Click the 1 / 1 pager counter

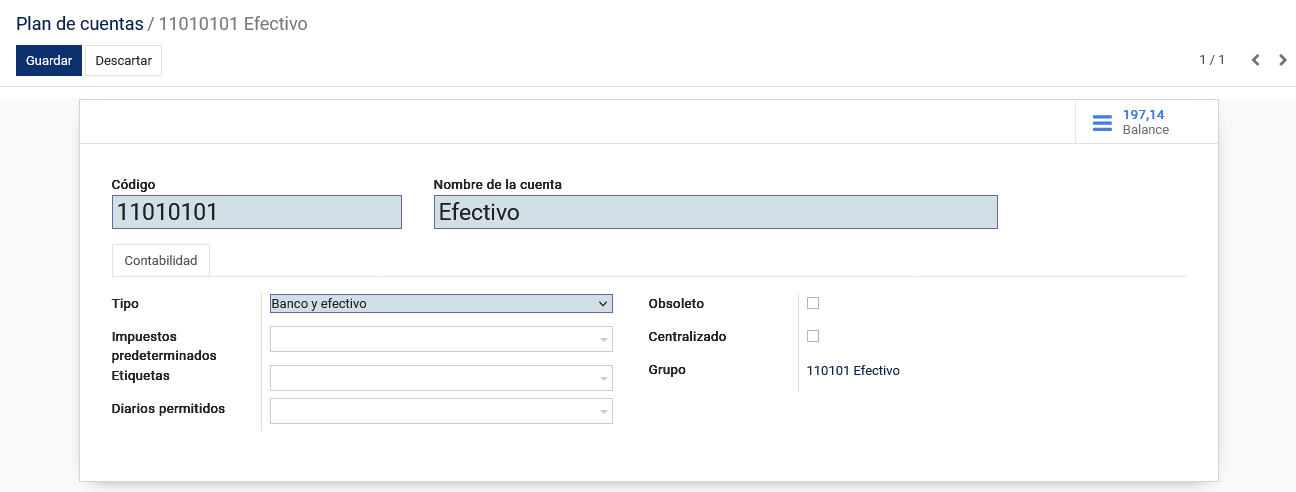pyautogui.click(x=1212, y=60)
